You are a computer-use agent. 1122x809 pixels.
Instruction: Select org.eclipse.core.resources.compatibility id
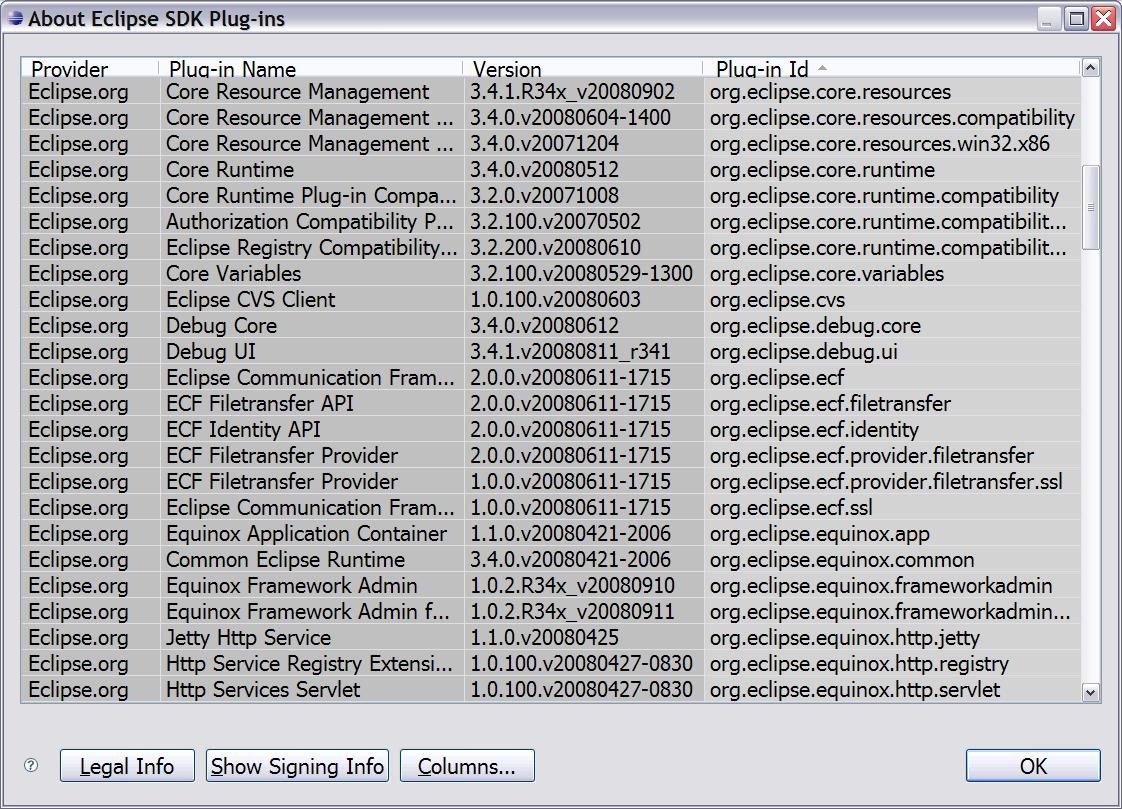point(892,118)
